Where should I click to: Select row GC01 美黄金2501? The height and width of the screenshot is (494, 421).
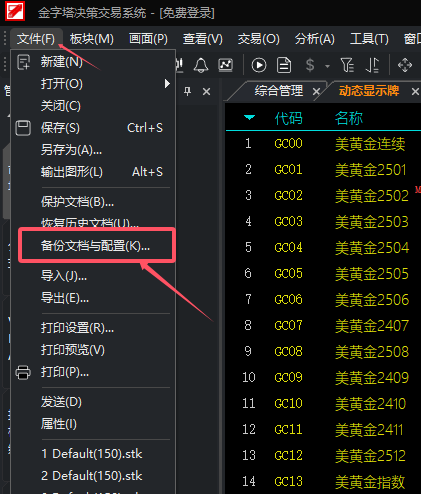323,170
